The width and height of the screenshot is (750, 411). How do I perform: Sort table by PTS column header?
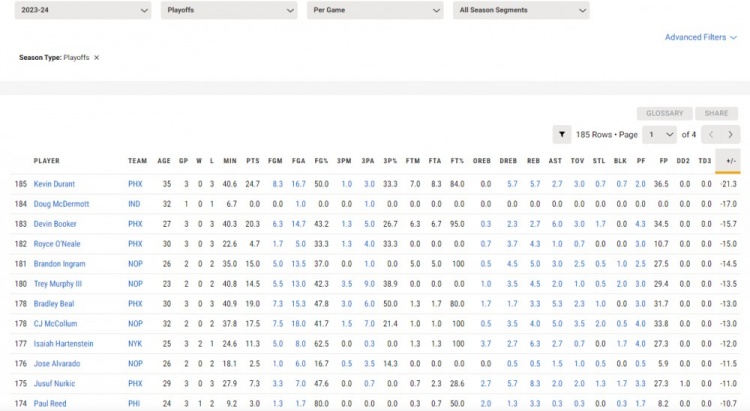tap(252, 160)
